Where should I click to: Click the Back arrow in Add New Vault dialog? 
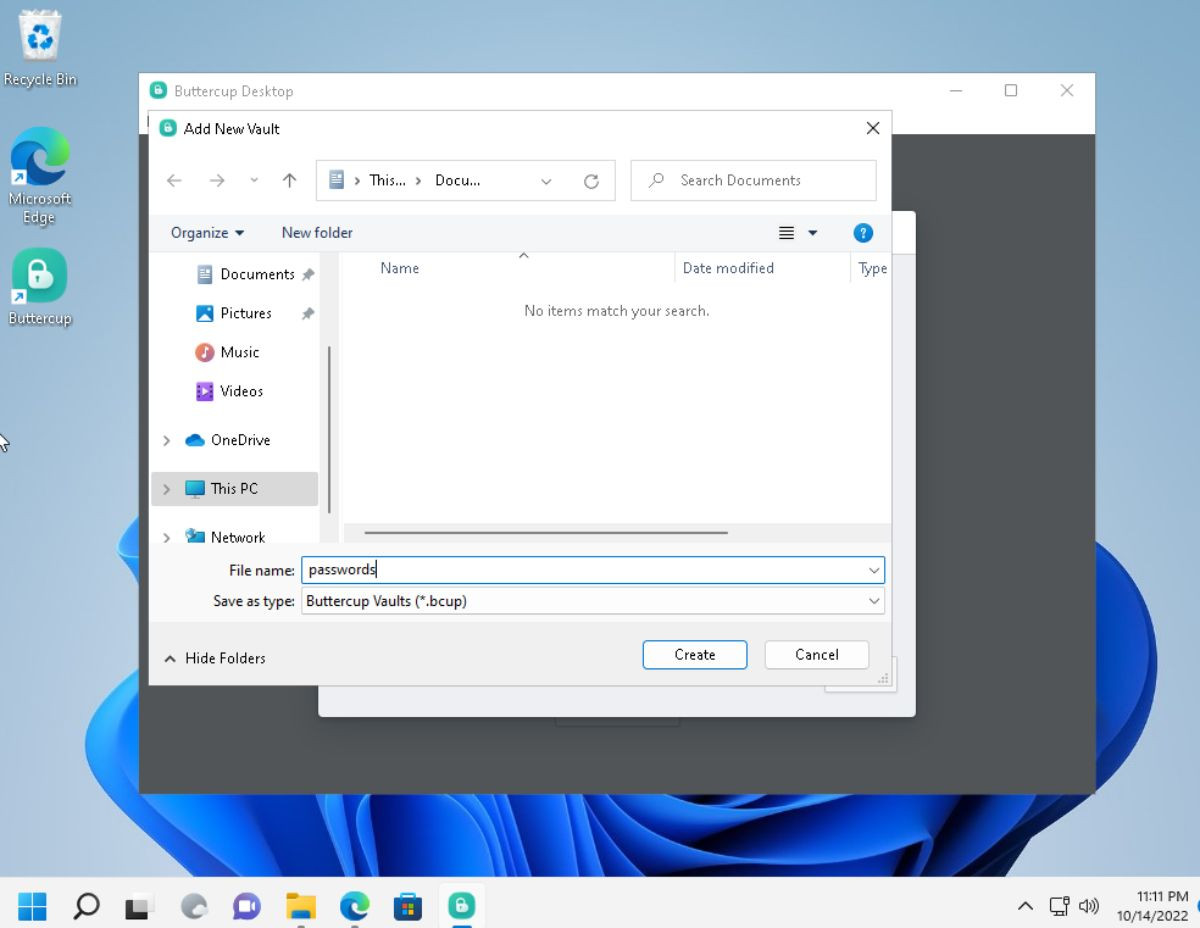[174, 181]
